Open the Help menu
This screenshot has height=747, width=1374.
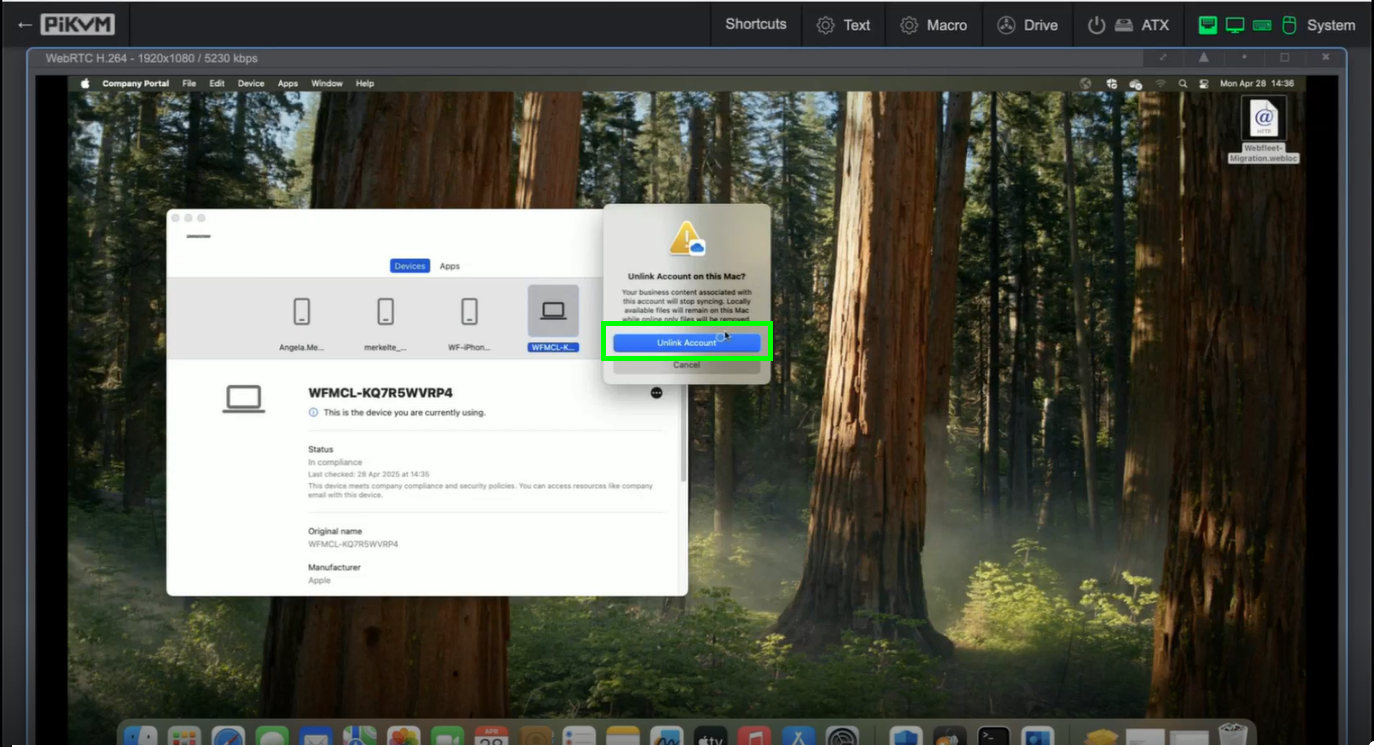(x=365, y=84)
